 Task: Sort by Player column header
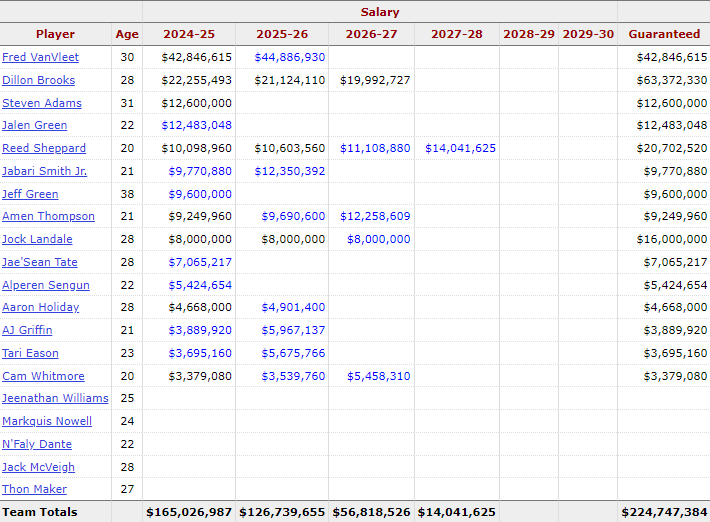[55, 34]
